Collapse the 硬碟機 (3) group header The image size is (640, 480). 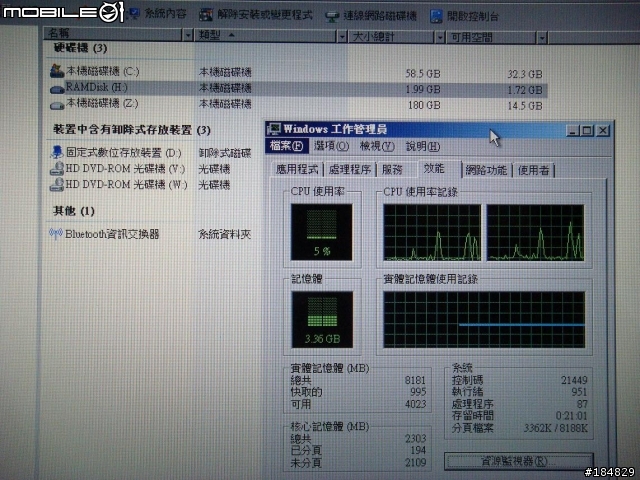coord(80,48)
